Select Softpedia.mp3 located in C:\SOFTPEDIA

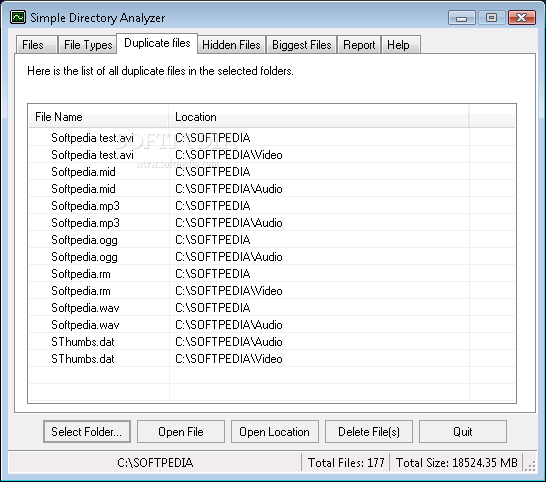pos(272,205)
